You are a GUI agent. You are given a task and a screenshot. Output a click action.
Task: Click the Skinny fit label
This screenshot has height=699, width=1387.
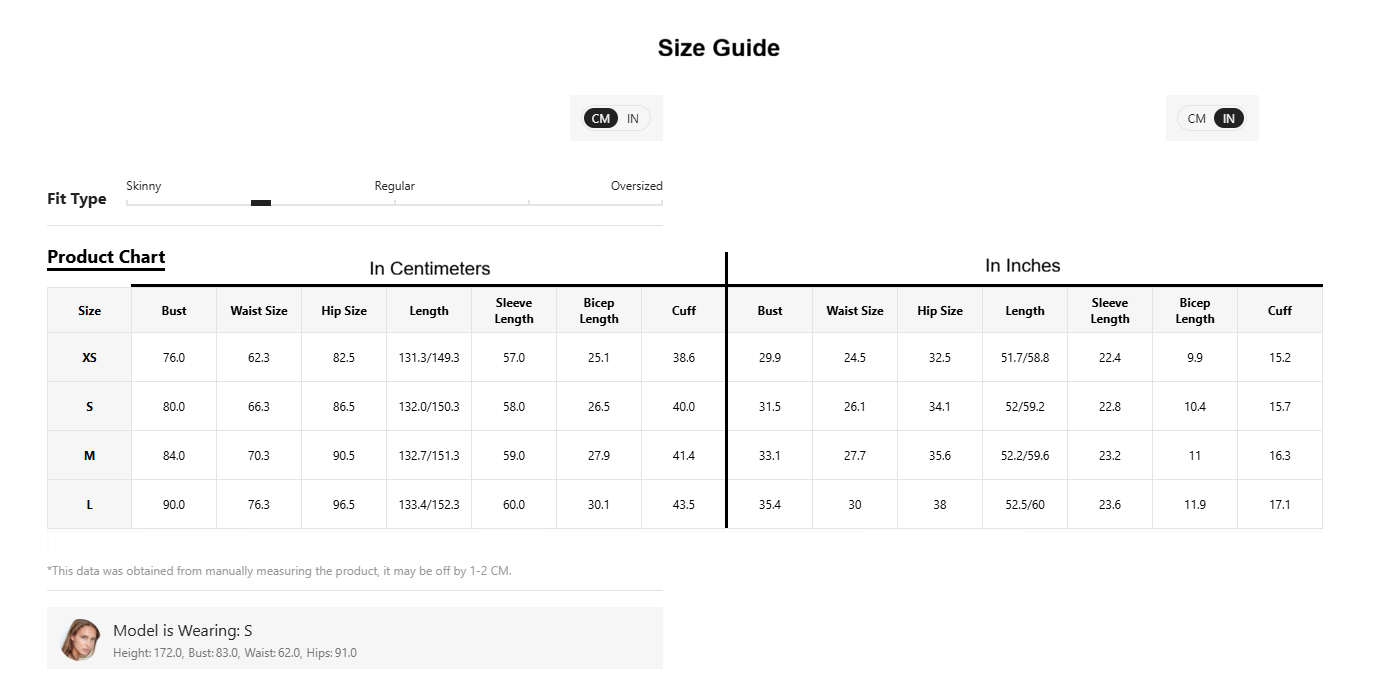[144, 186]
